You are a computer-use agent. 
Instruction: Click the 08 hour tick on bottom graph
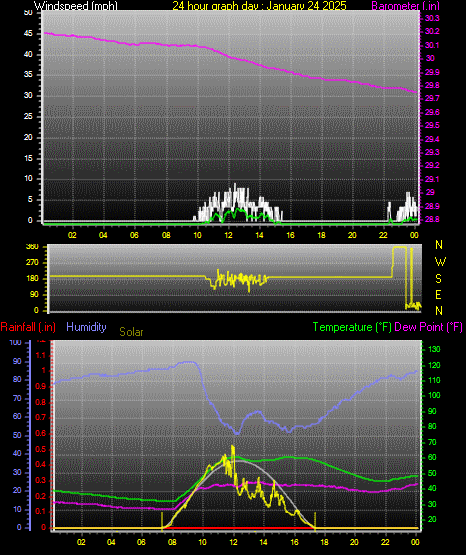(172, 542)
